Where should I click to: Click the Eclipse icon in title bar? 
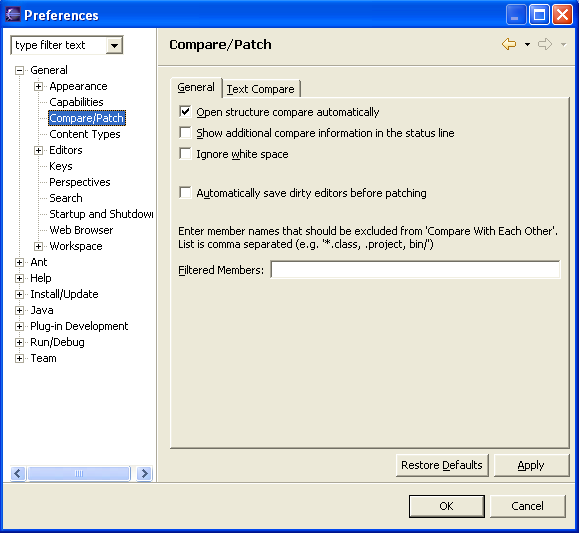pos(13,15)
